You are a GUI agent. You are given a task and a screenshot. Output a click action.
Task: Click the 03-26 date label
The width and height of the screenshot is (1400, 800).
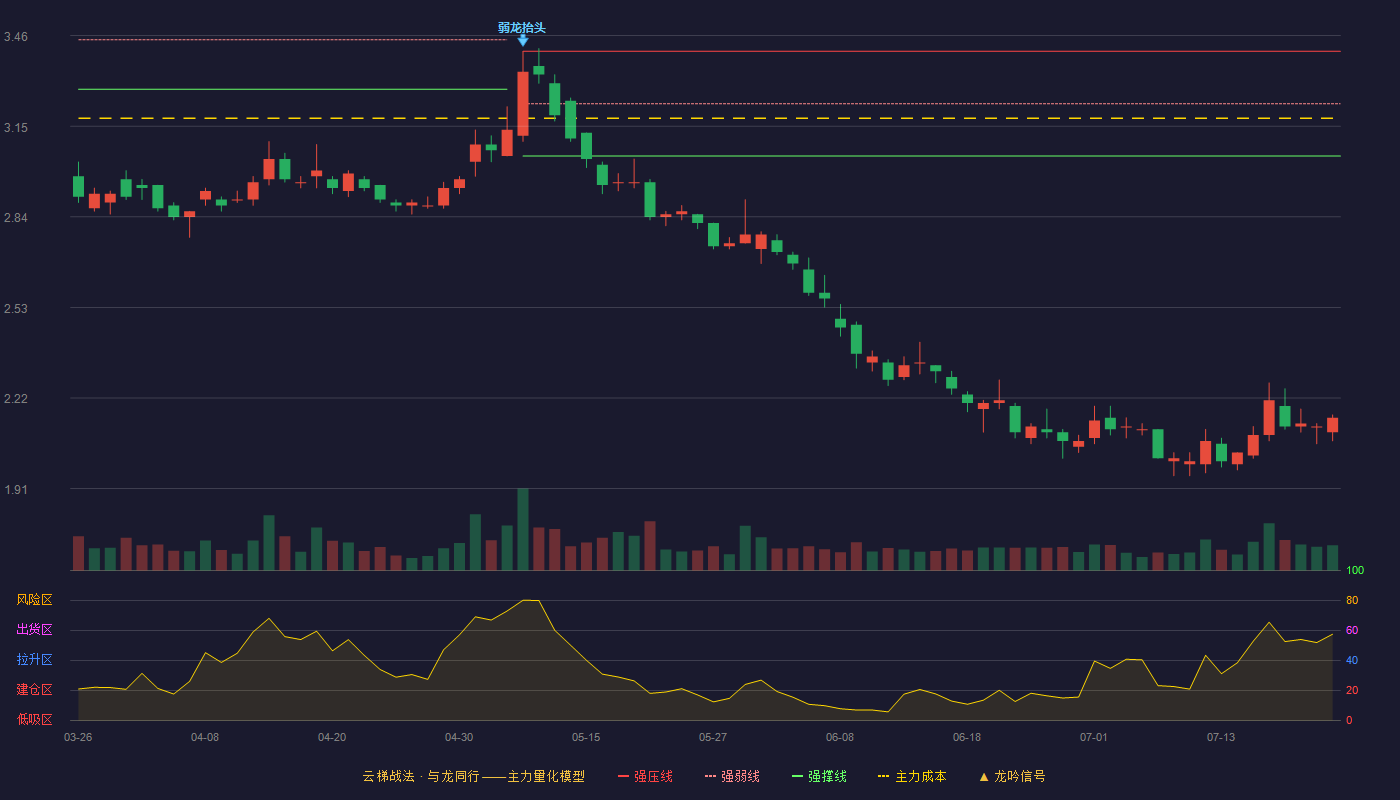(x=78, y=737)
